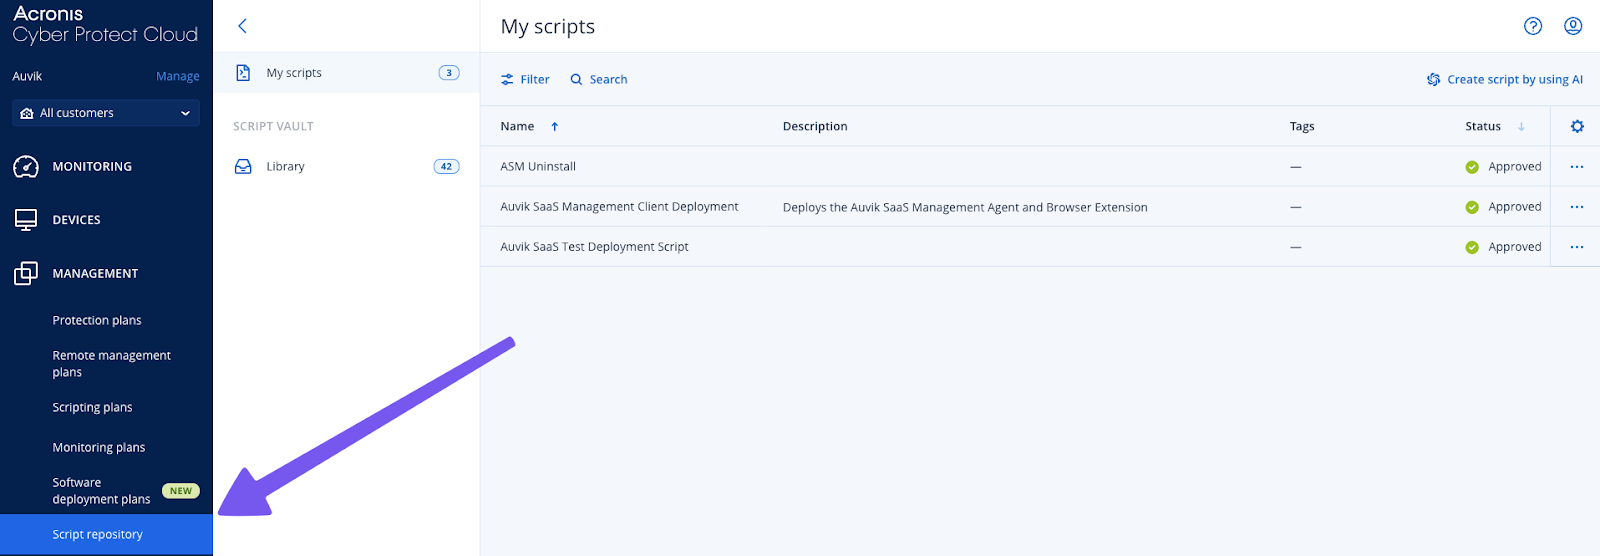The height and width of the screenshot is (556, 1600).
Task: Expand the All customers dropdown
Action: (106, 113)
